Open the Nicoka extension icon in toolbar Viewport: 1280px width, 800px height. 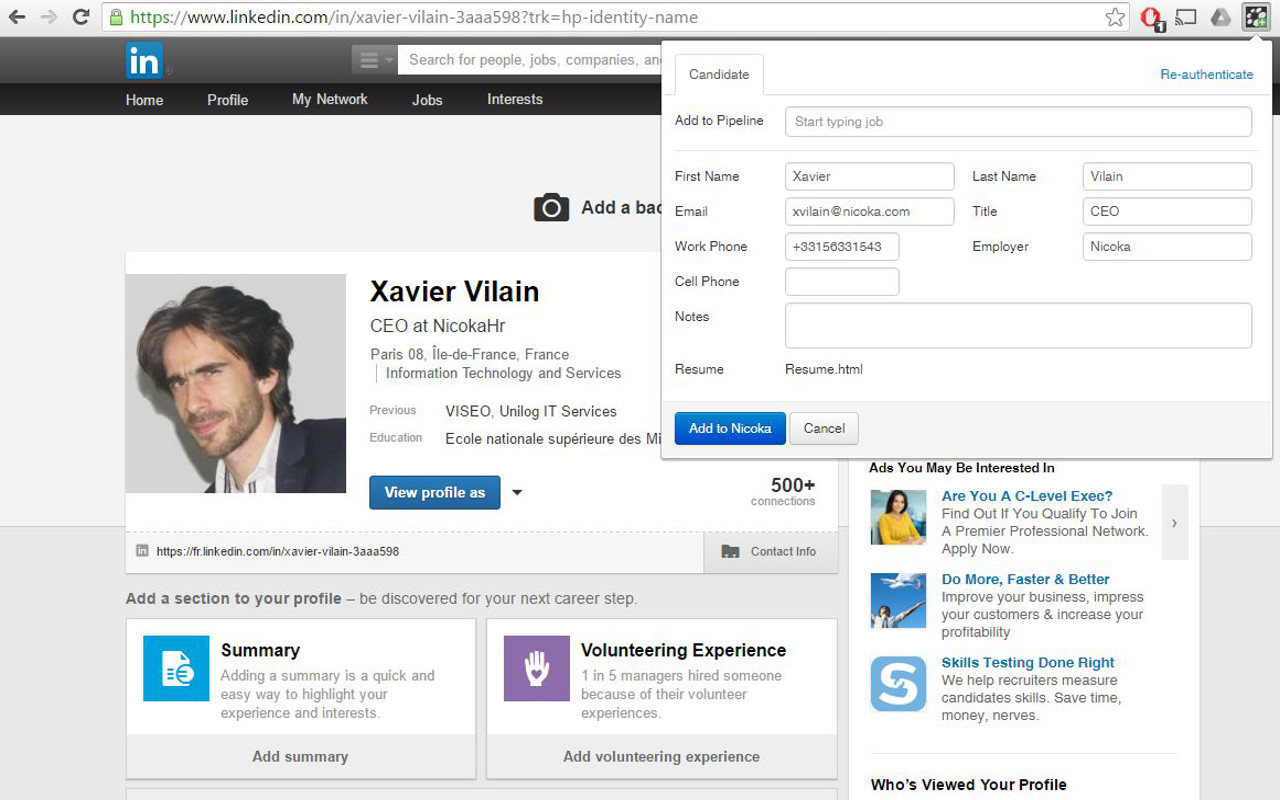1255,17
